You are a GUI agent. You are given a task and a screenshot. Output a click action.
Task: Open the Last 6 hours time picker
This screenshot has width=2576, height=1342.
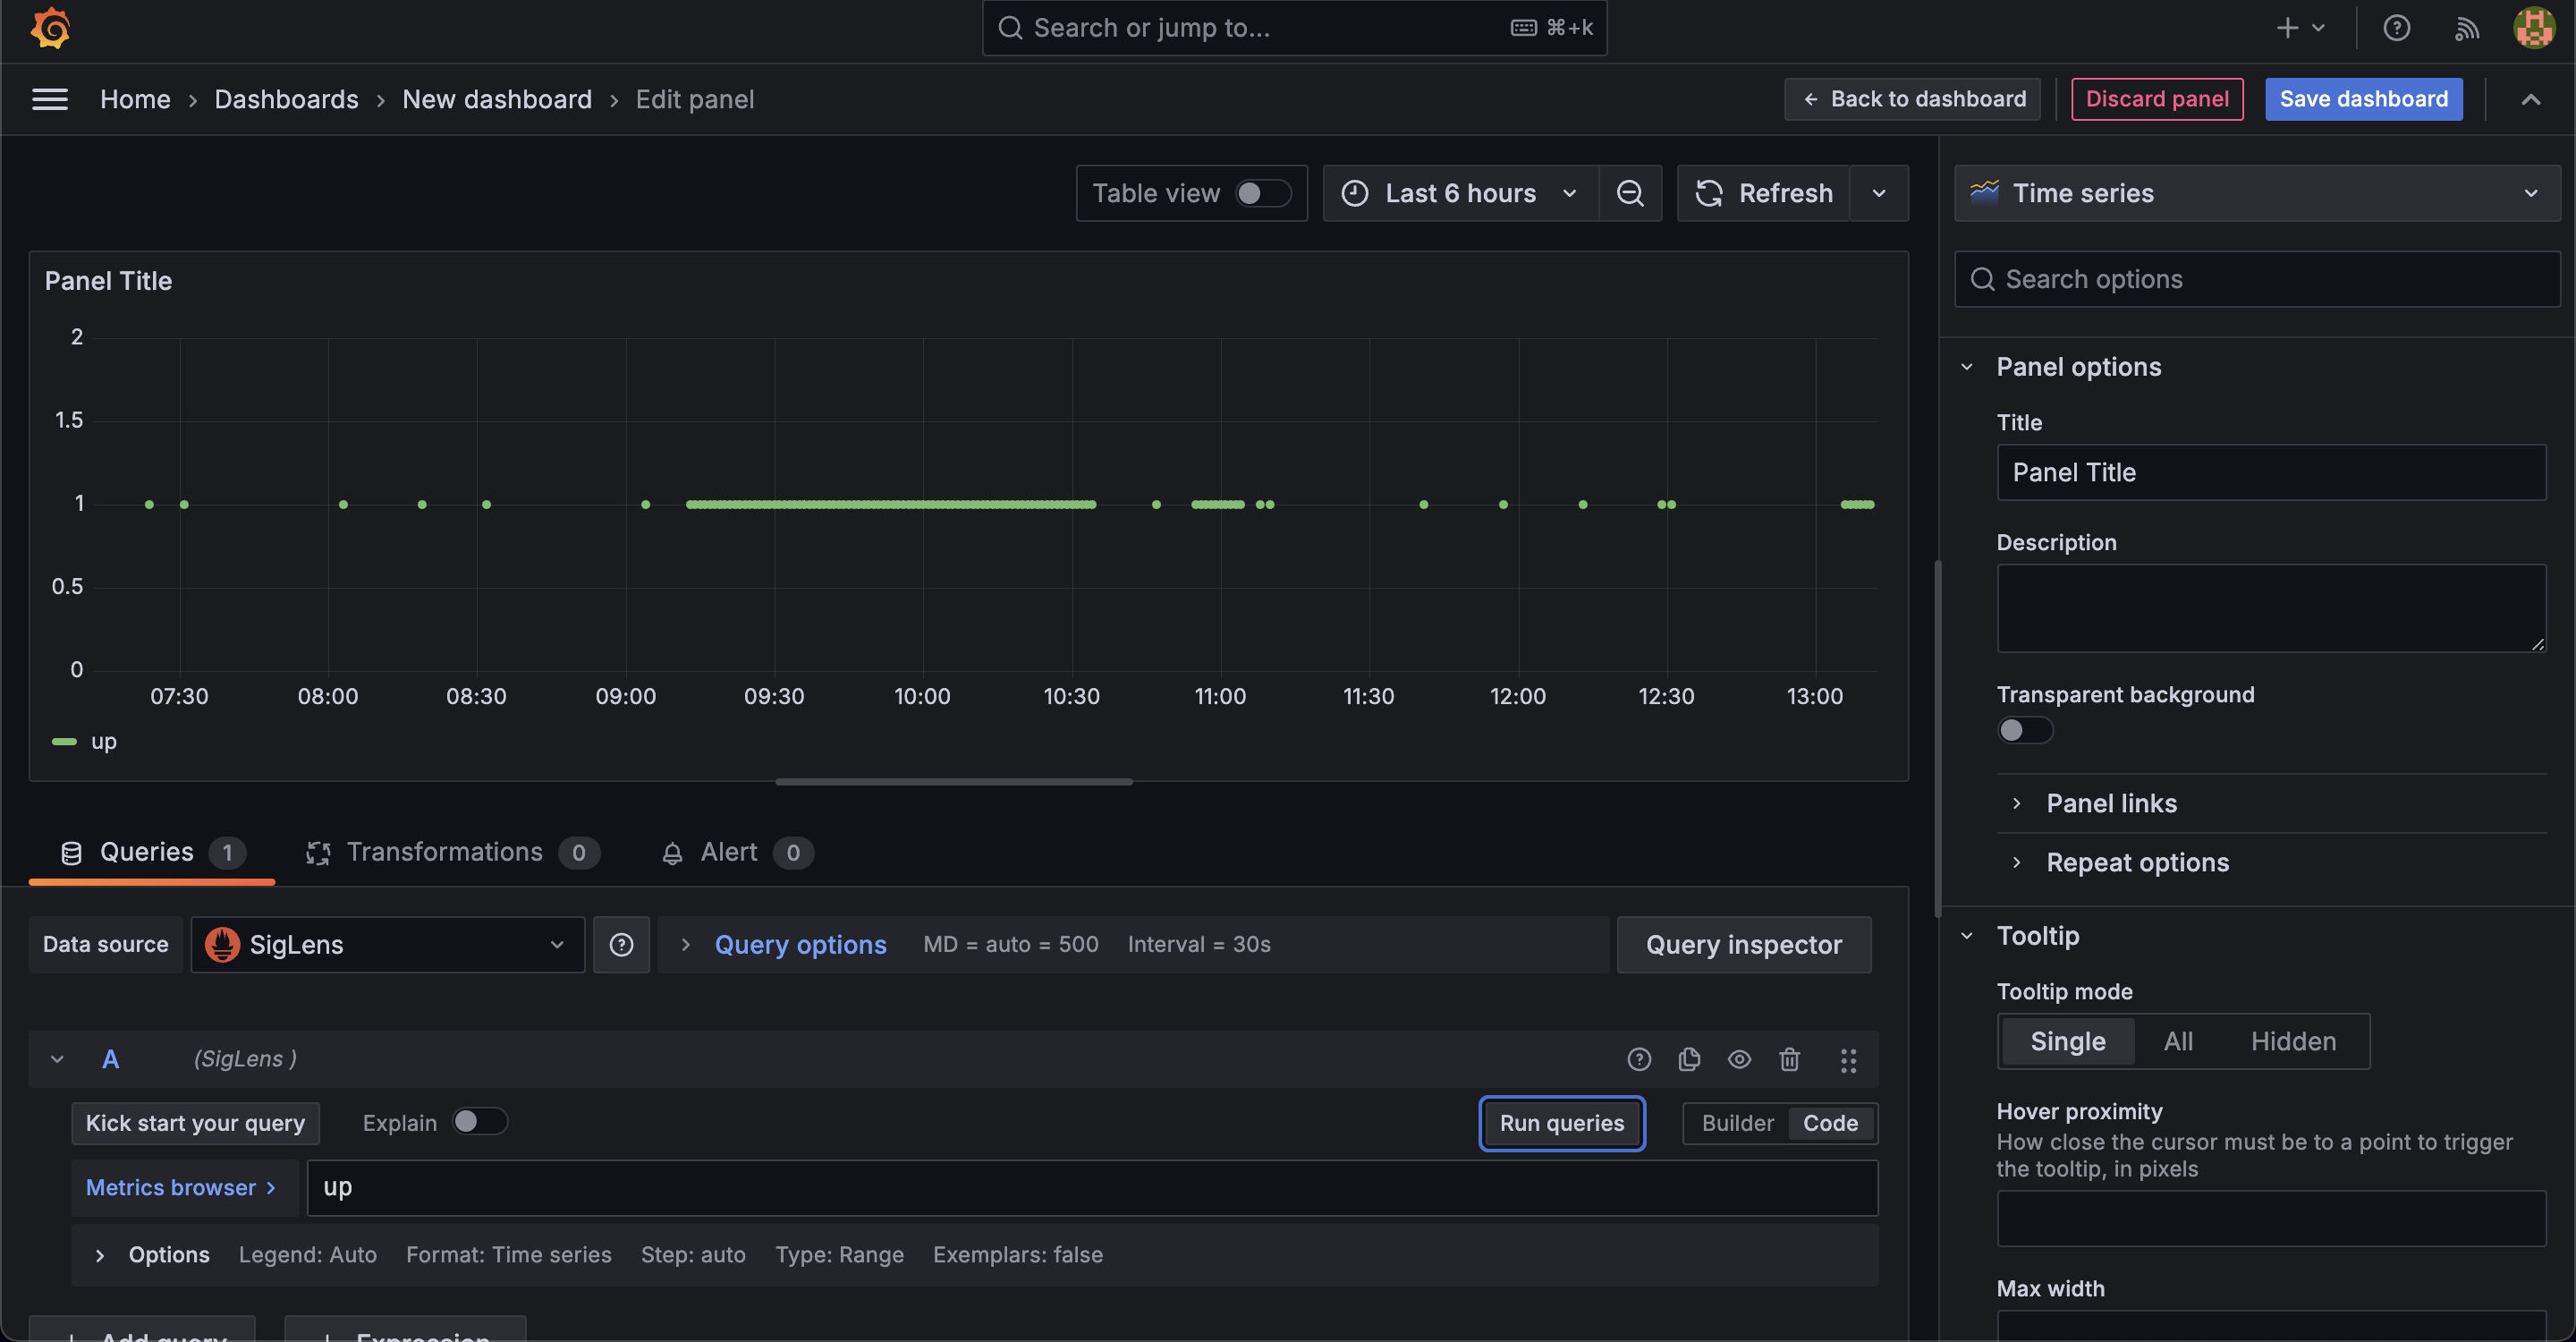1460,193
